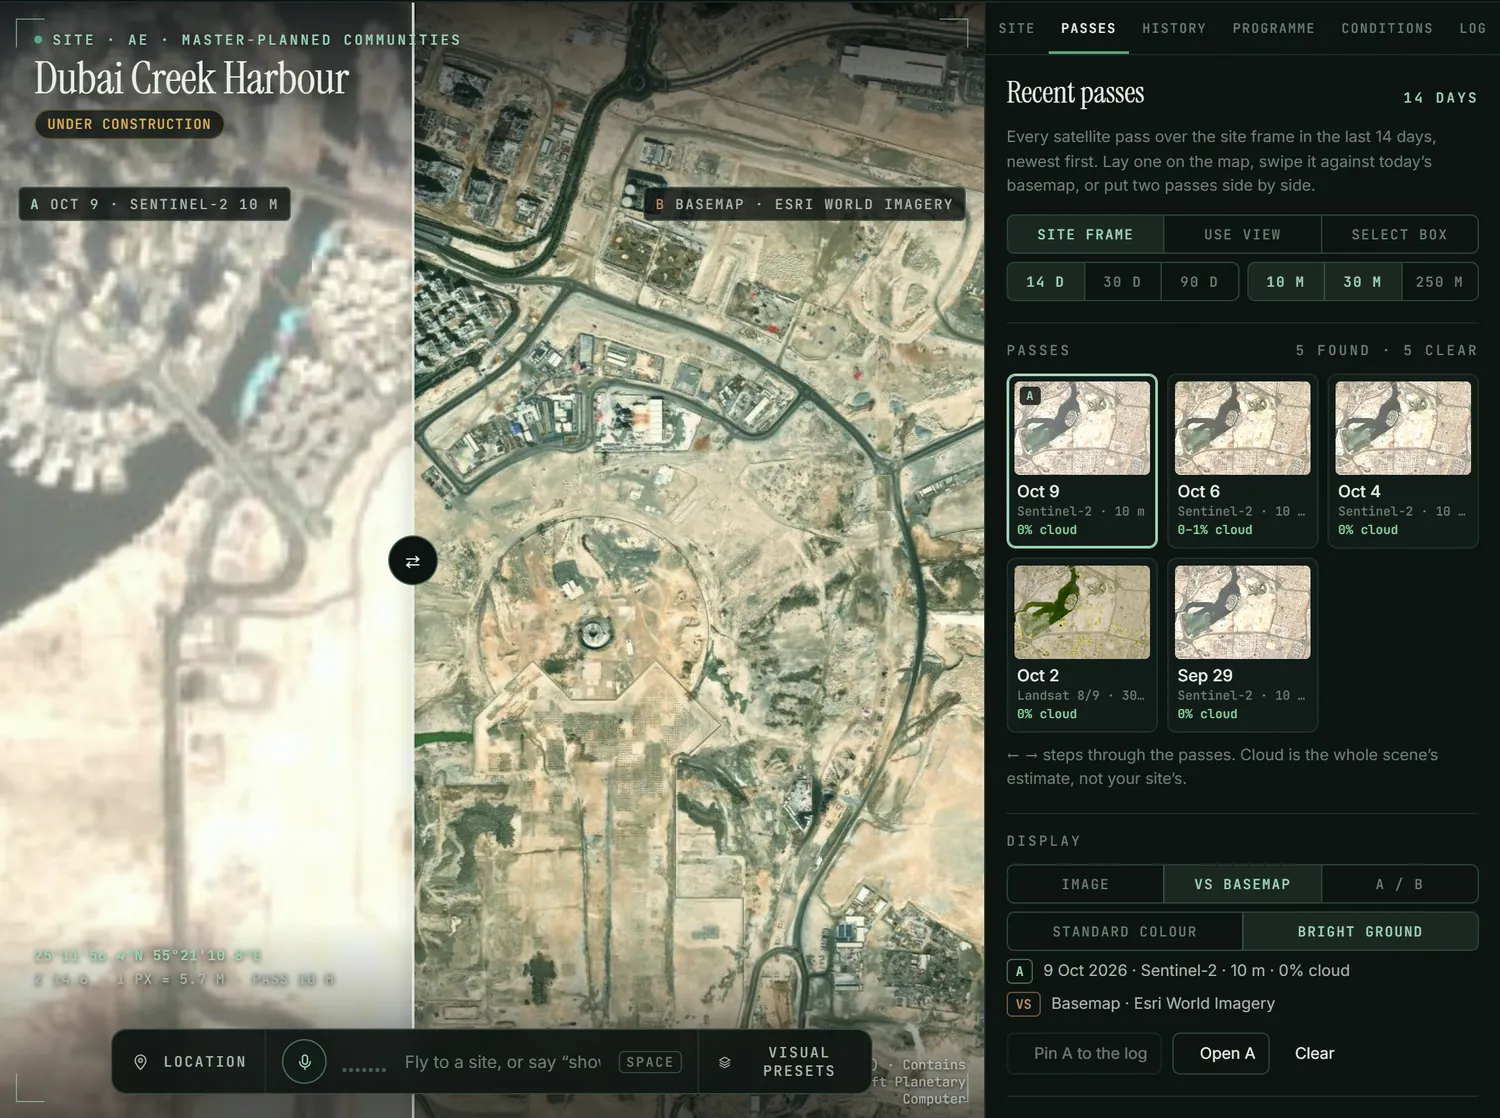Viewport: 1500px width, 1118px height.
Task: Choose Bright Ground rendering
Action: (1360, 931)
